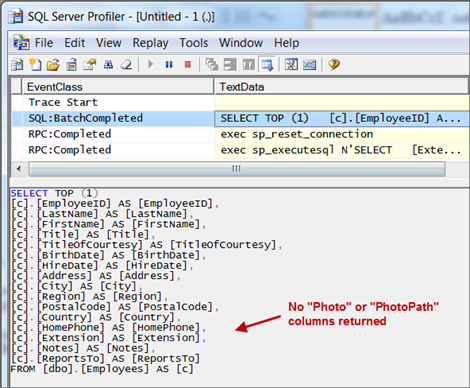Launch the Database Engine Tuning Advisor icon
The height and width of the screenshot is (388, 470).
pyautogui.click(x=291, y=64)
